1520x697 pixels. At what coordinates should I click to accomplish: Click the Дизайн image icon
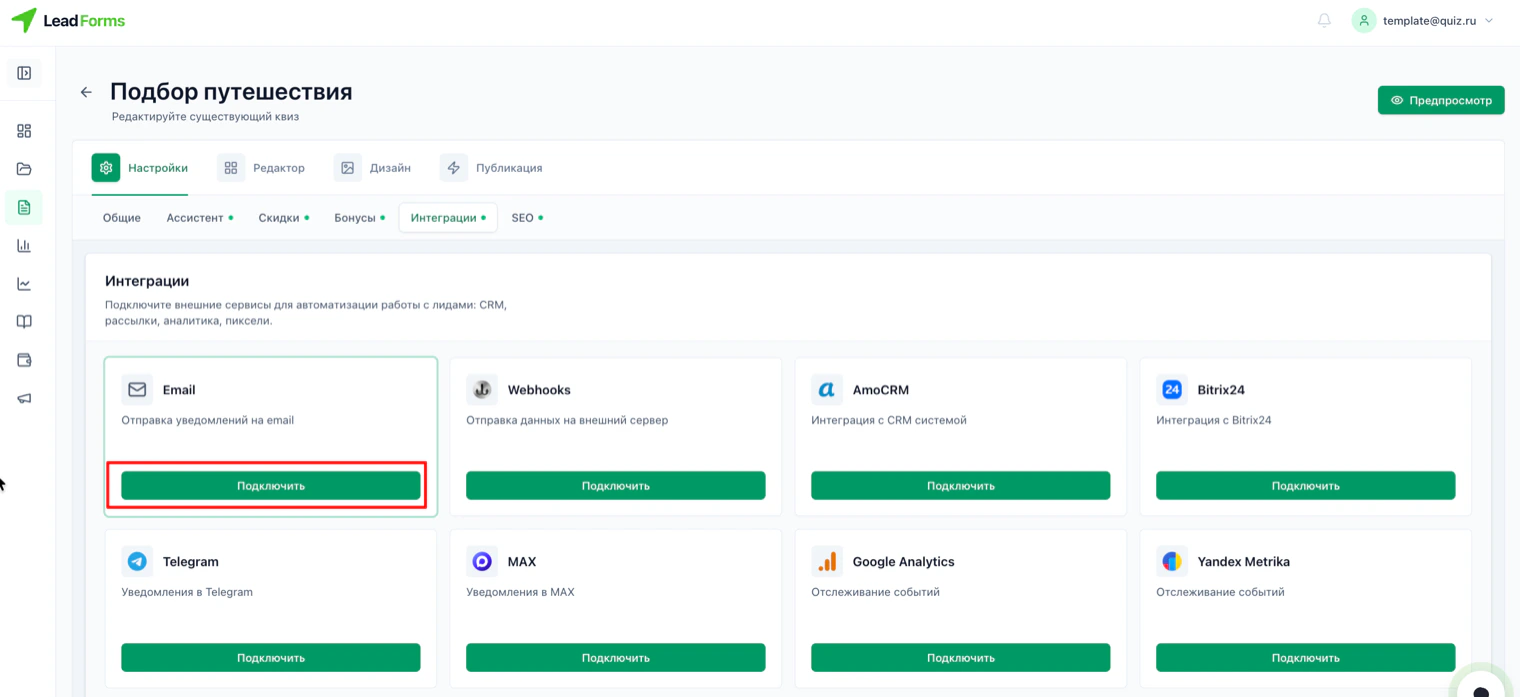pos(348,168)
